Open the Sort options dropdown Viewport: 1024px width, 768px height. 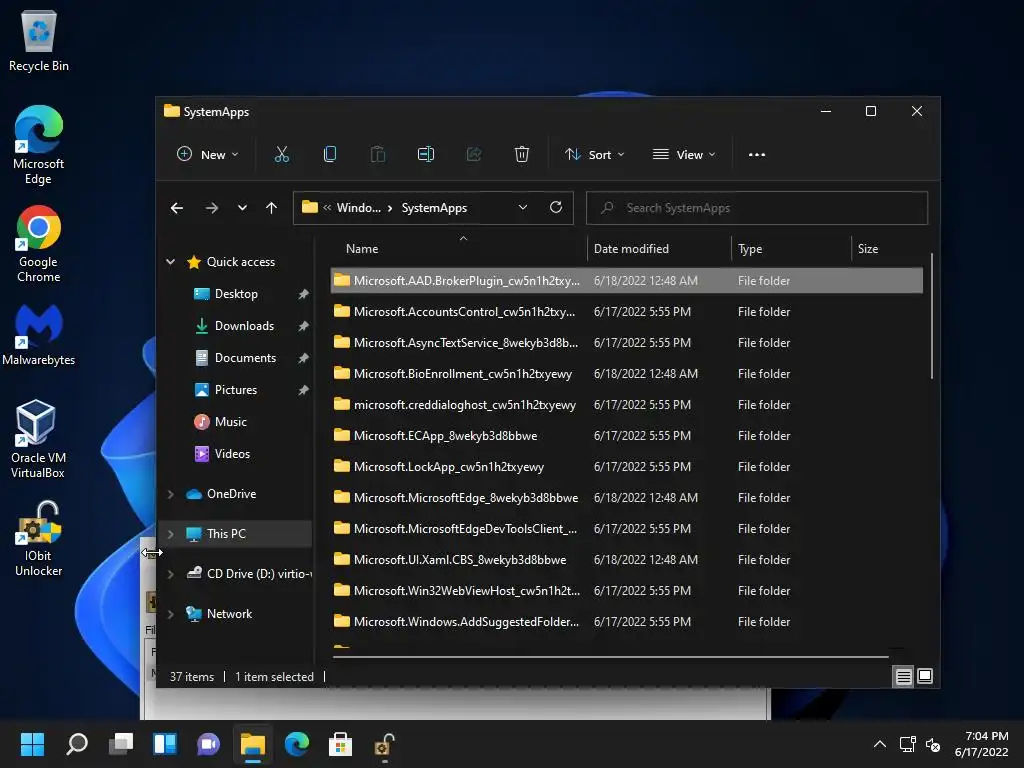click(594, 155)
